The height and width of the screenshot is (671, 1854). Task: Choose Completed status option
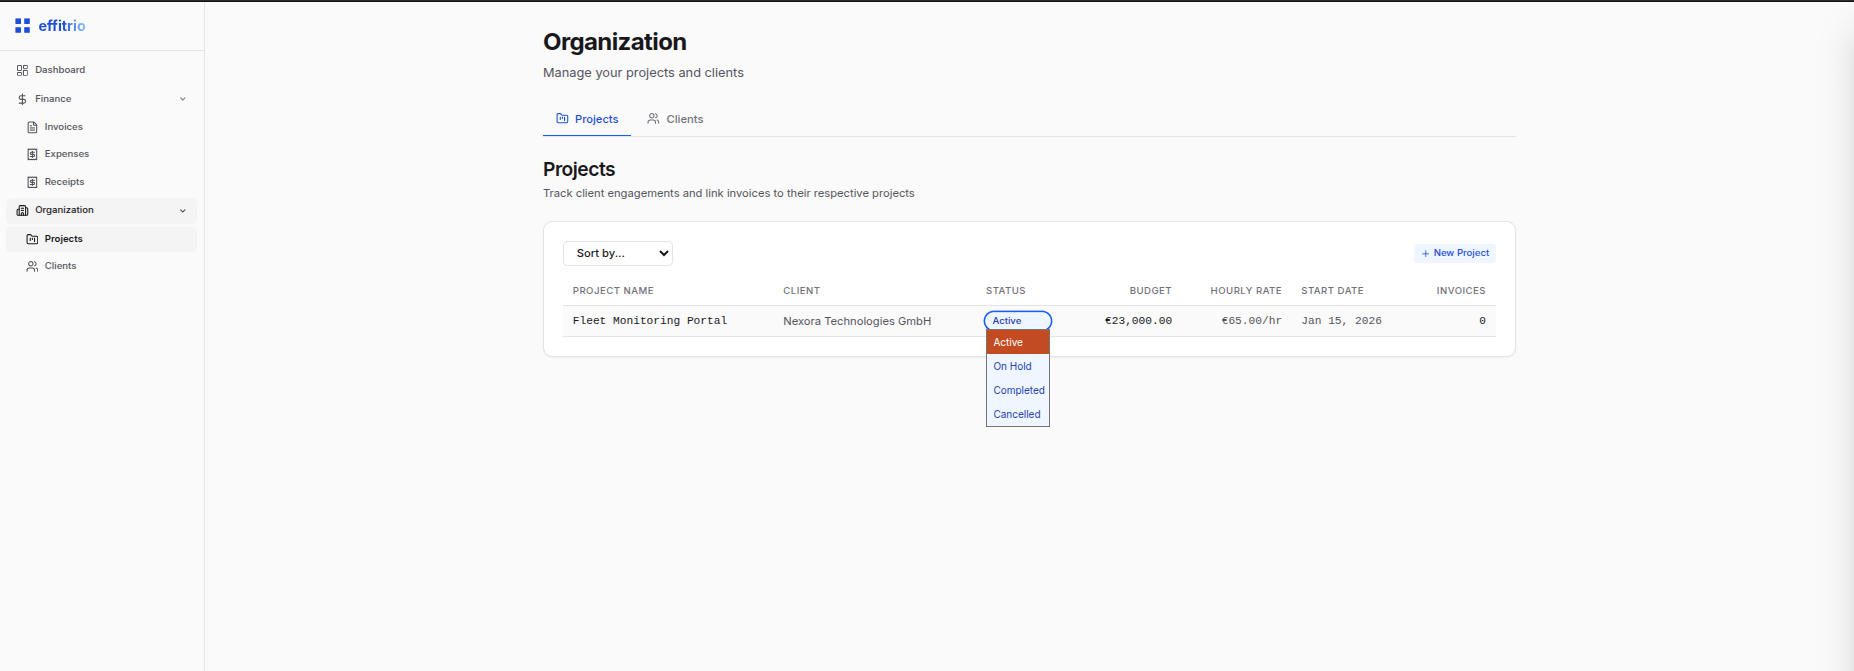[x=1018, y=390]
